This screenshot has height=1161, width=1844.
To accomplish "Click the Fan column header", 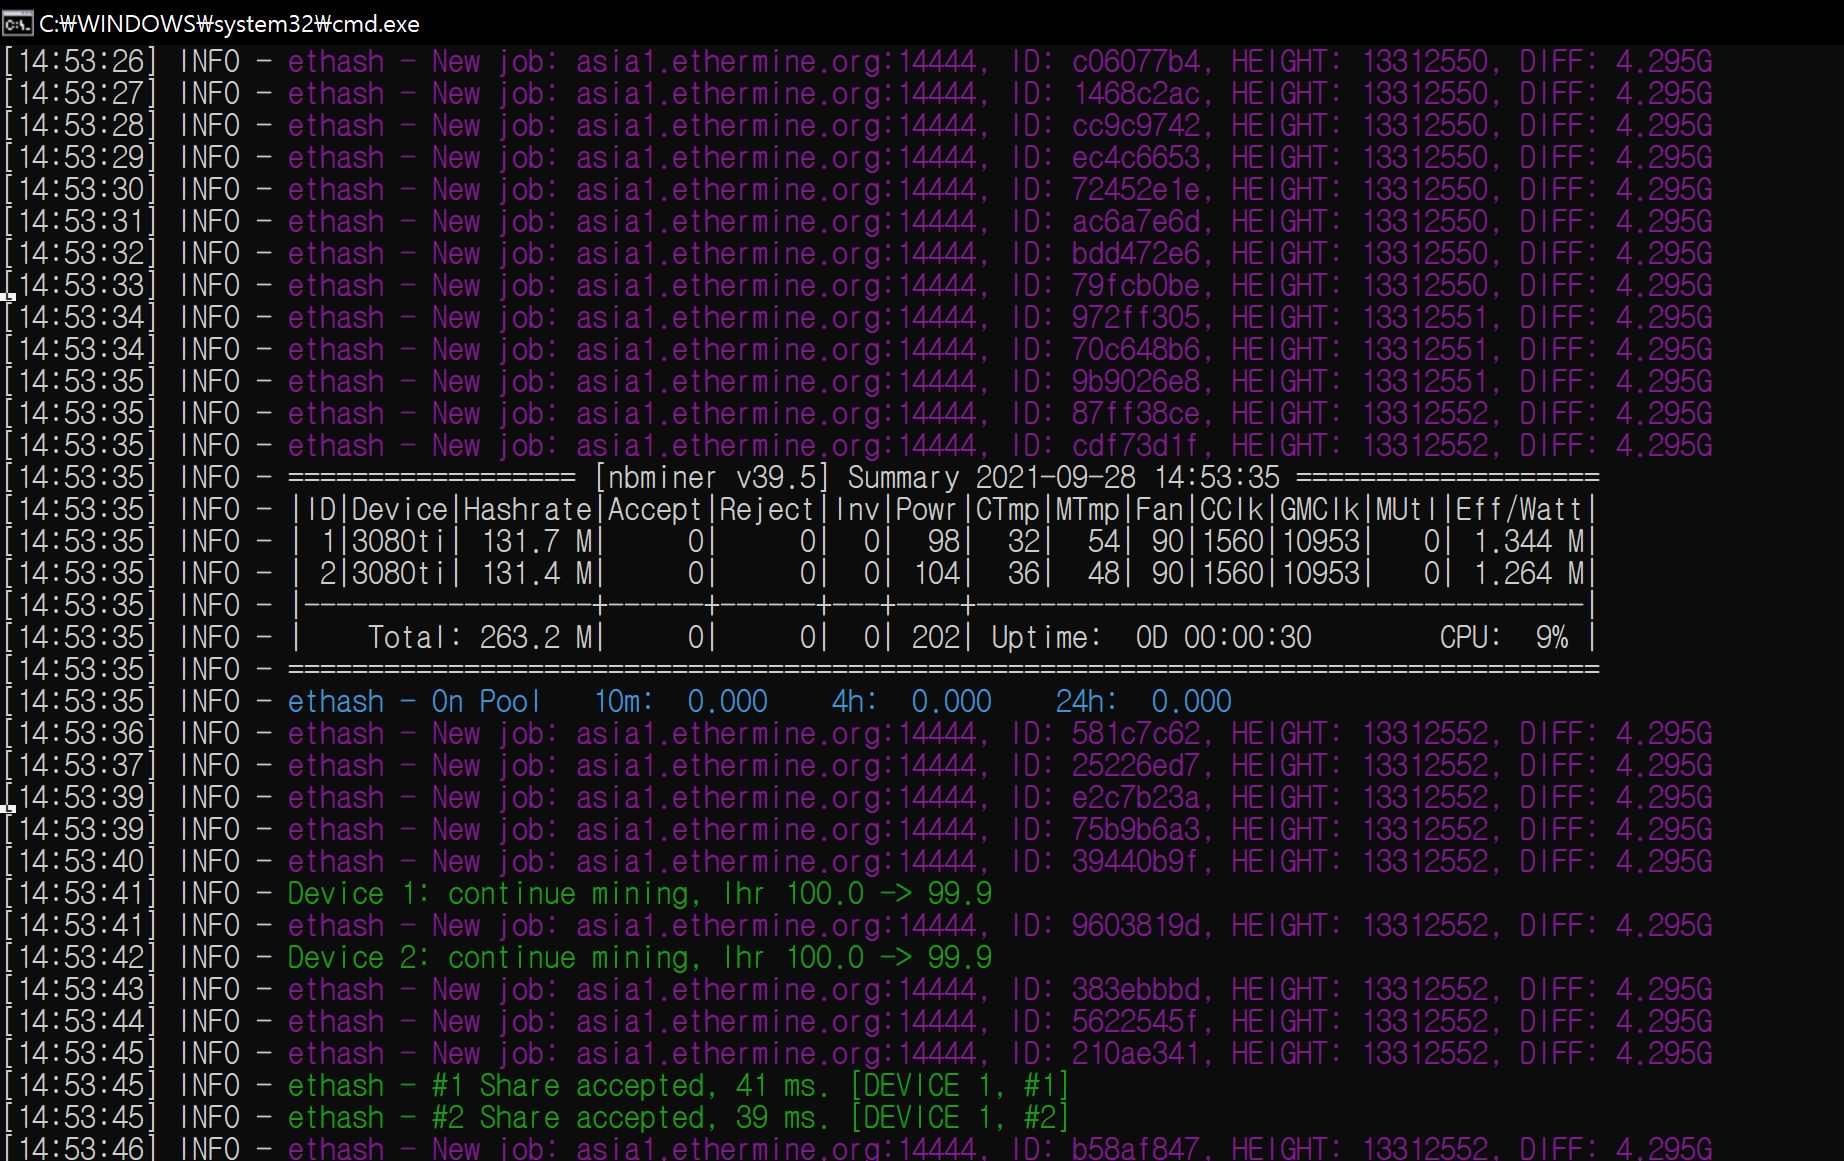I will 1159,510.
